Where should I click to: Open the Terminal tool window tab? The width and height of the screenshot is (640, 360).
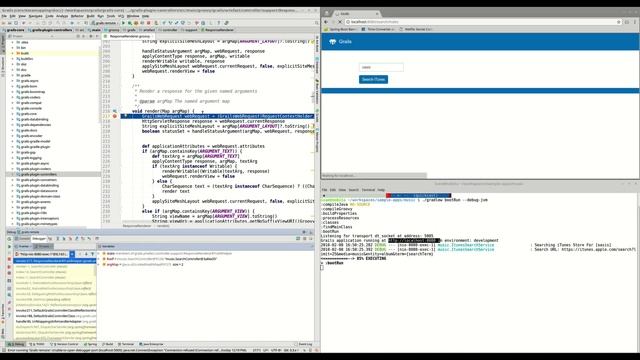point(126,344)
